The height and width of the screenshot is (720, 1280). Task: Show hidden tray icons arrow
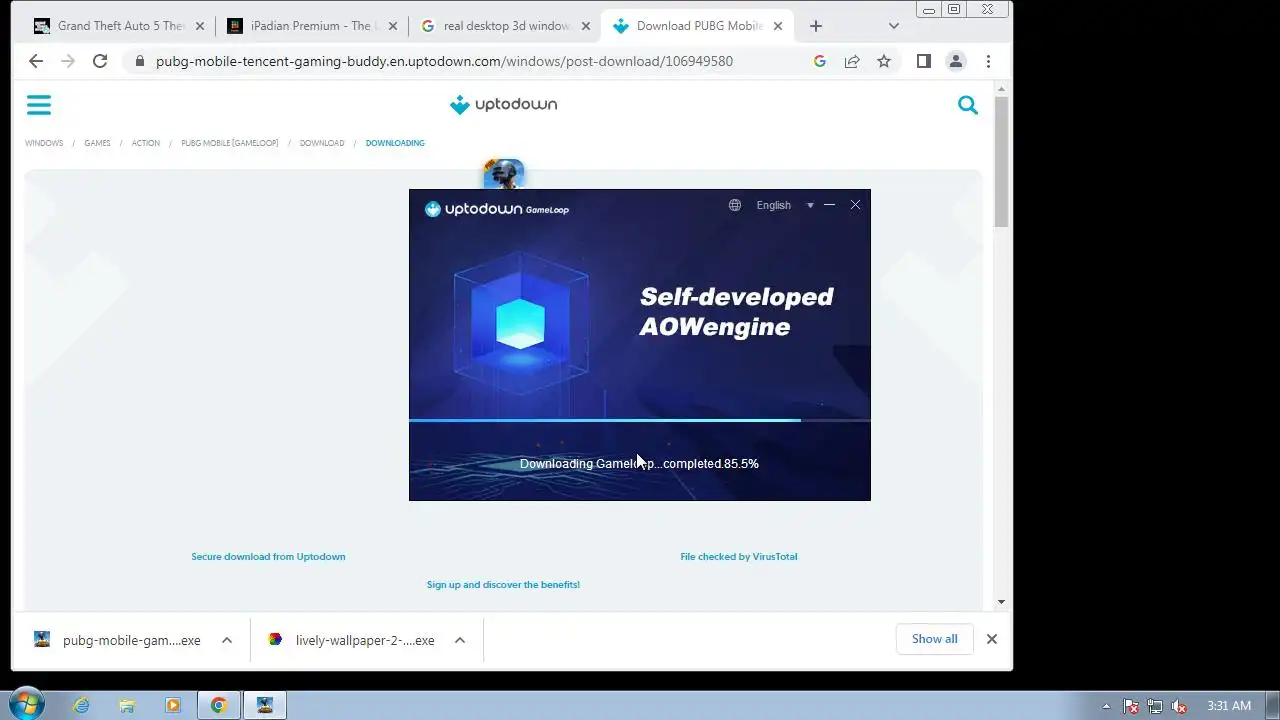click(x=1106, y=706)
